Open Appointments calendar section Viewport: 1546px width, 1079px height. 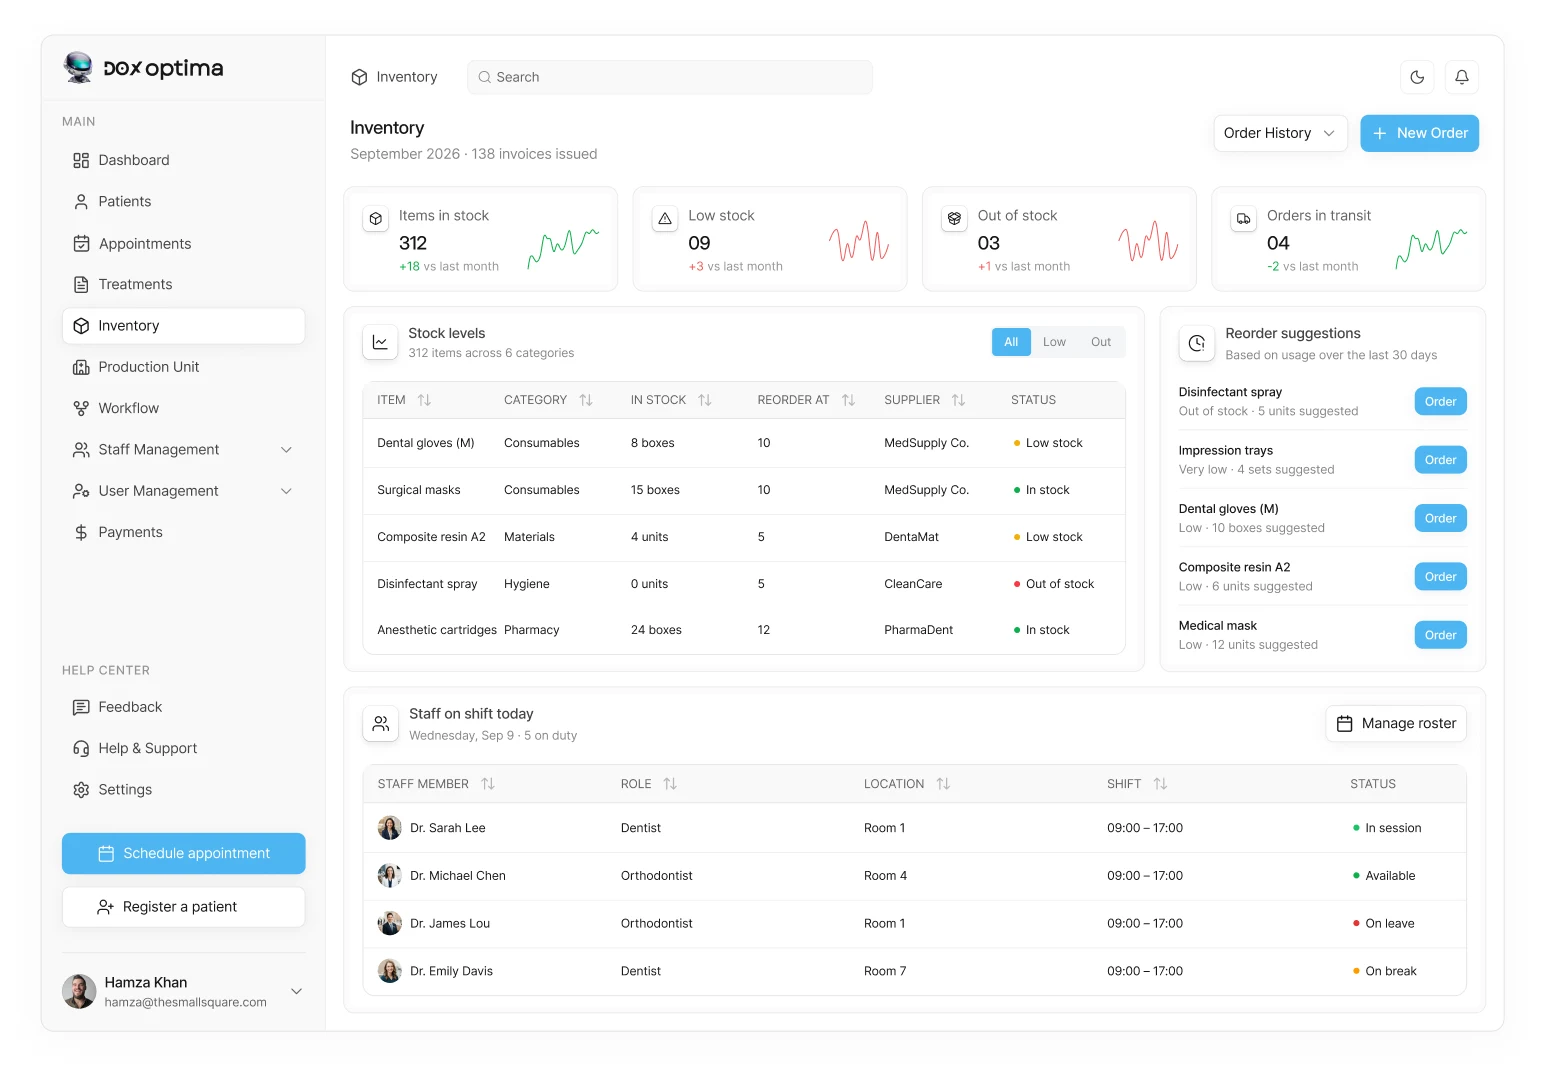coord(183,243)
